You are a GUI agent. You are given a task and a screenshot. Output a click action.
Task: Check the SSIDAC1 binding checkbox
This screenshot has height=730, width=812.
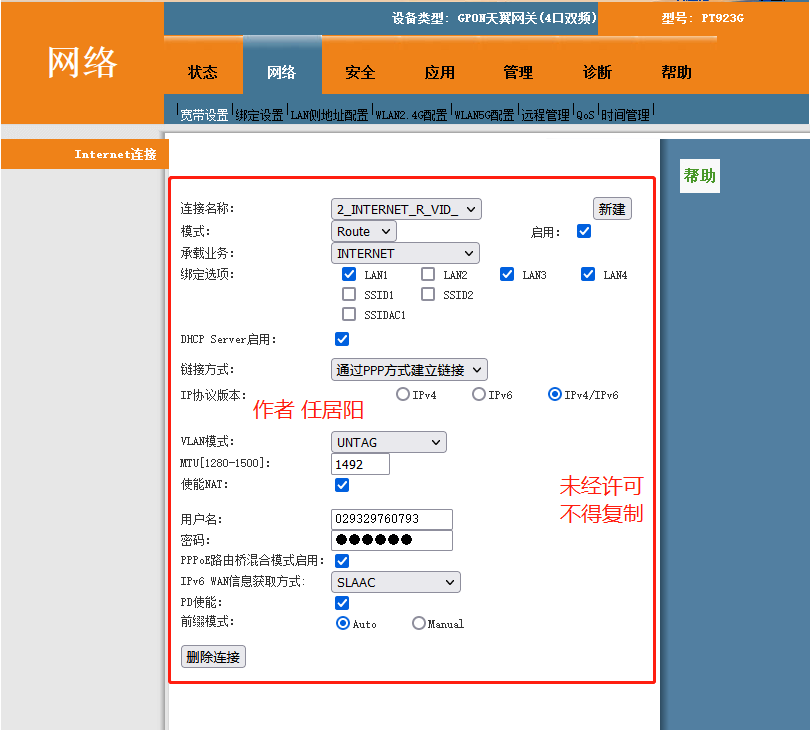349,314
